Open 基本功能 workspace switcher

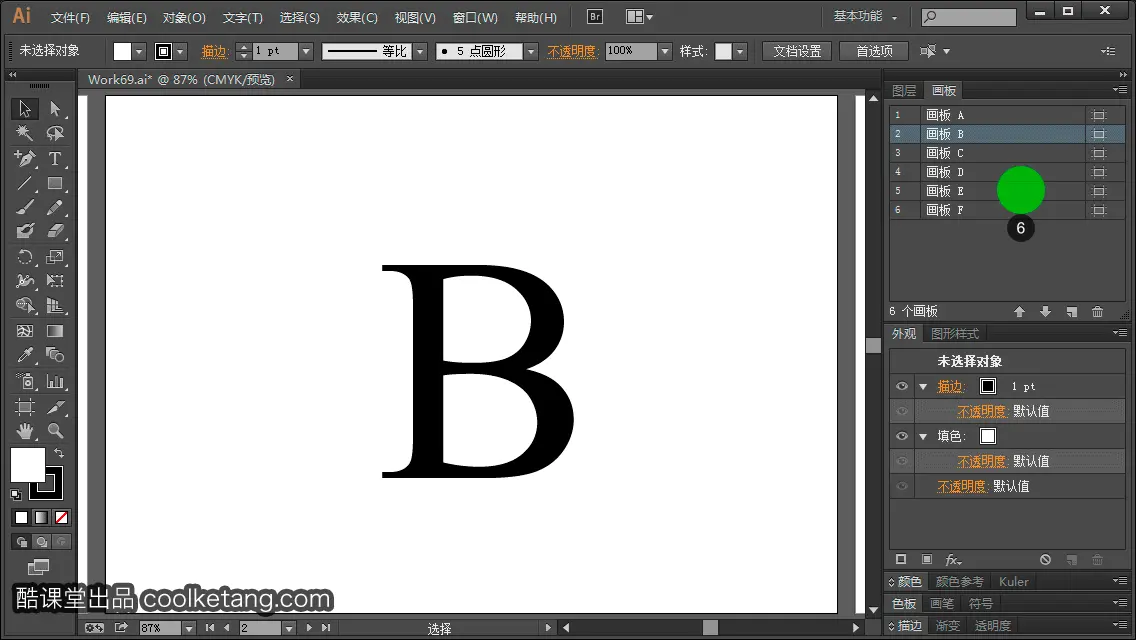pyautogui.click(x=865, y=16)
